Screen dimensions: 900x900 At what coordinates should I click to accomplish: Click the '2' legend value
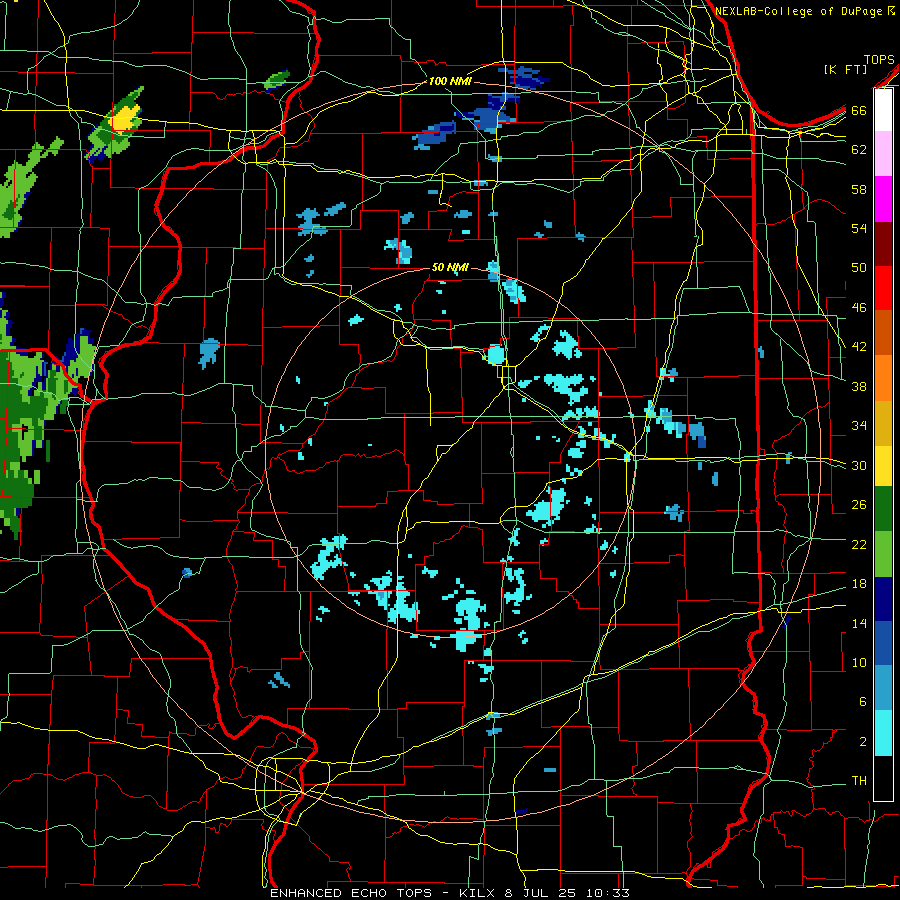point(862,742)
